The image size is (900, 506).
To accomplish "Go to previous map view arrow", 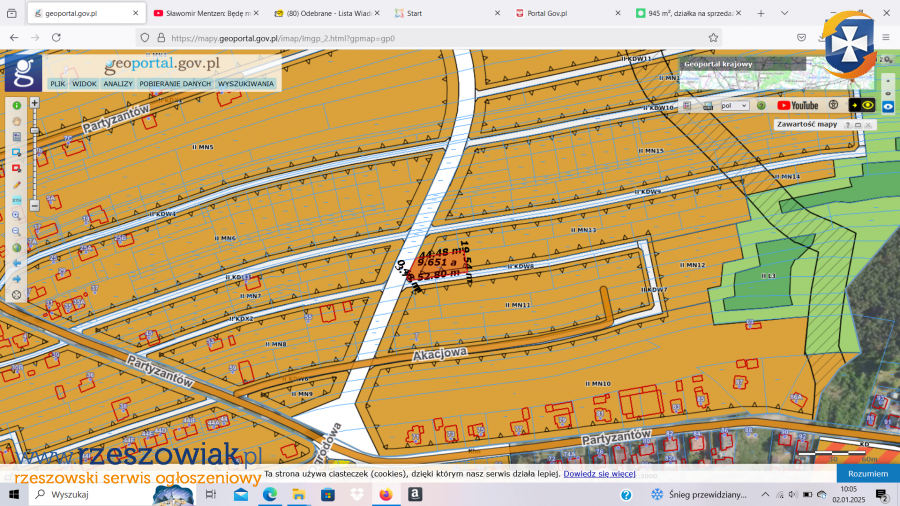I will 17,263.
